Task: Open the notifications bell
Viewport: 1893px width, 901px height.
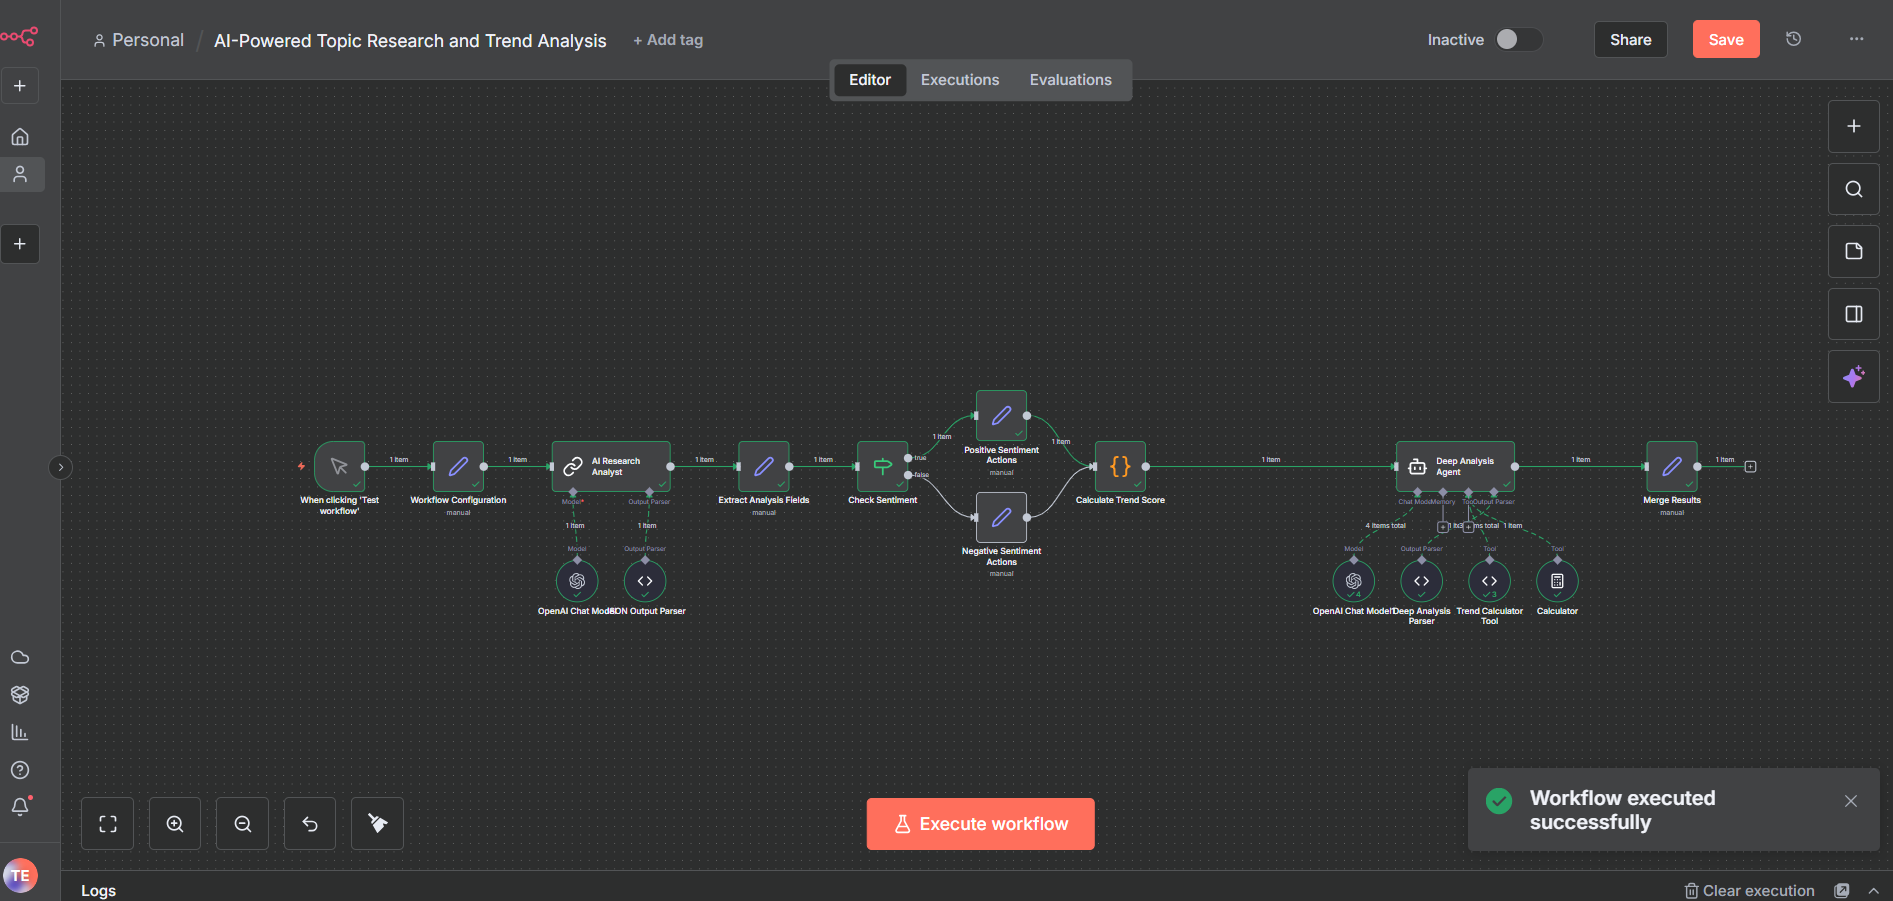Action: (x=20, y=807)
